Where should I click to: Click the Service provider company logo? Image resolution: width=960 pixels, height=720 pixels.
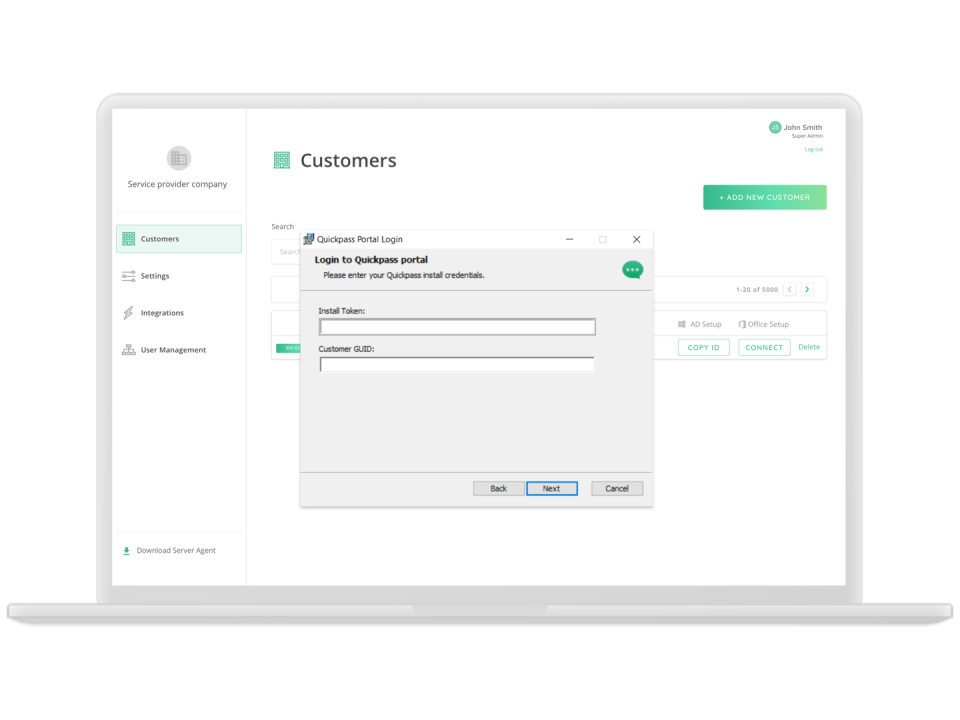click(178, 158)
